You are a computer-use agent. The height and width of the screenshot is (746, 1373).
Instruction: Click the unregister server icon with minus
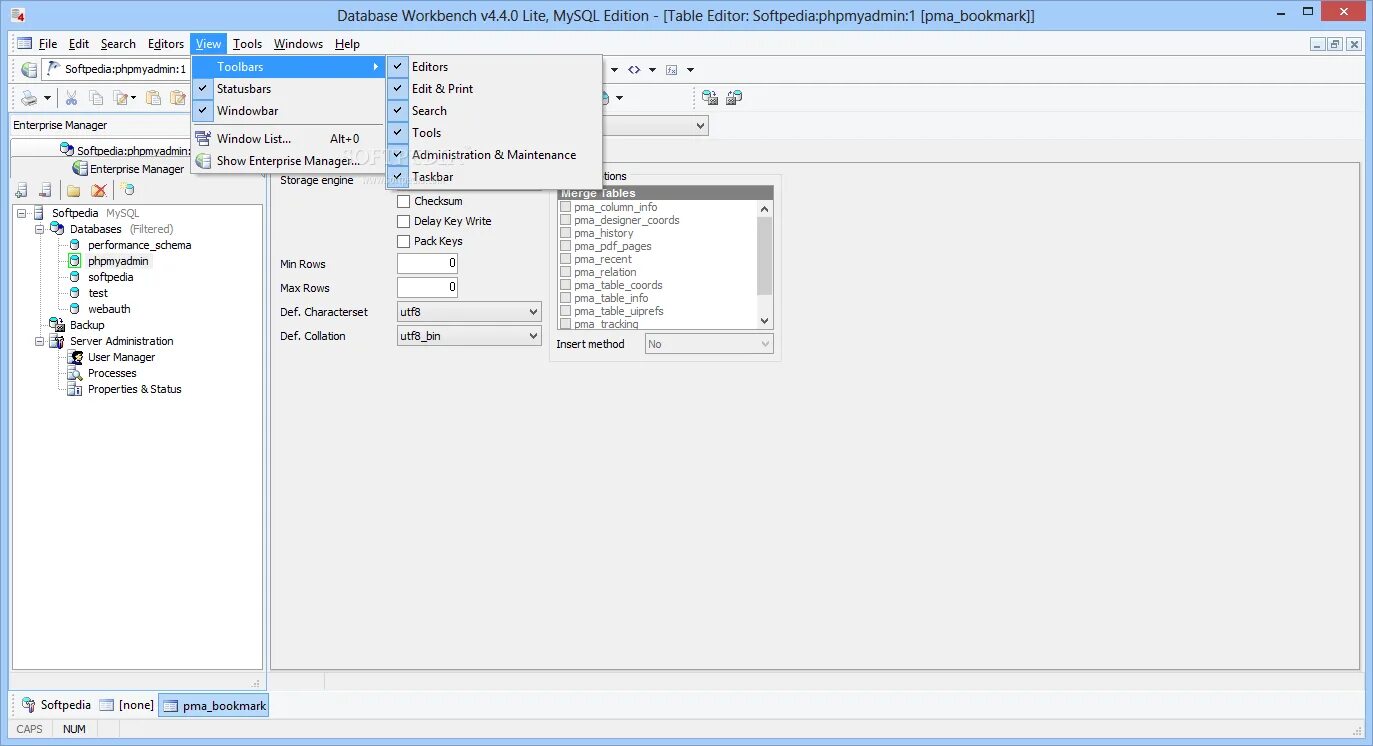tap(45, 190)
